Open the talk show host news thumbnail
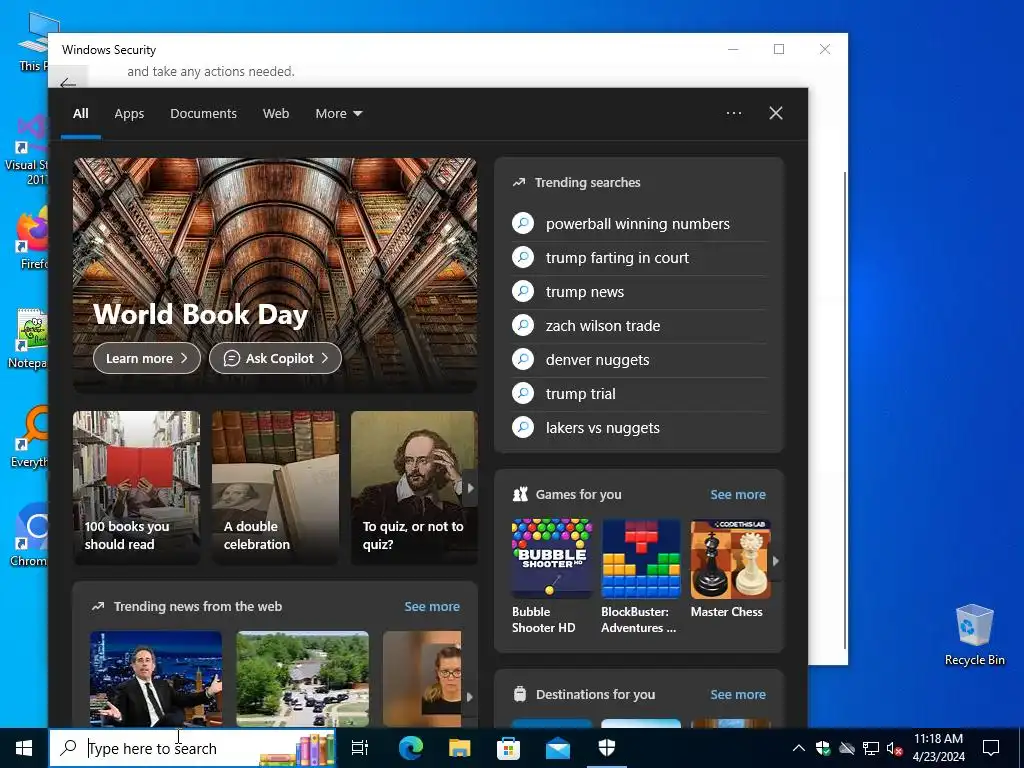This screenshot has width=1024, height=768. point(155,679)
